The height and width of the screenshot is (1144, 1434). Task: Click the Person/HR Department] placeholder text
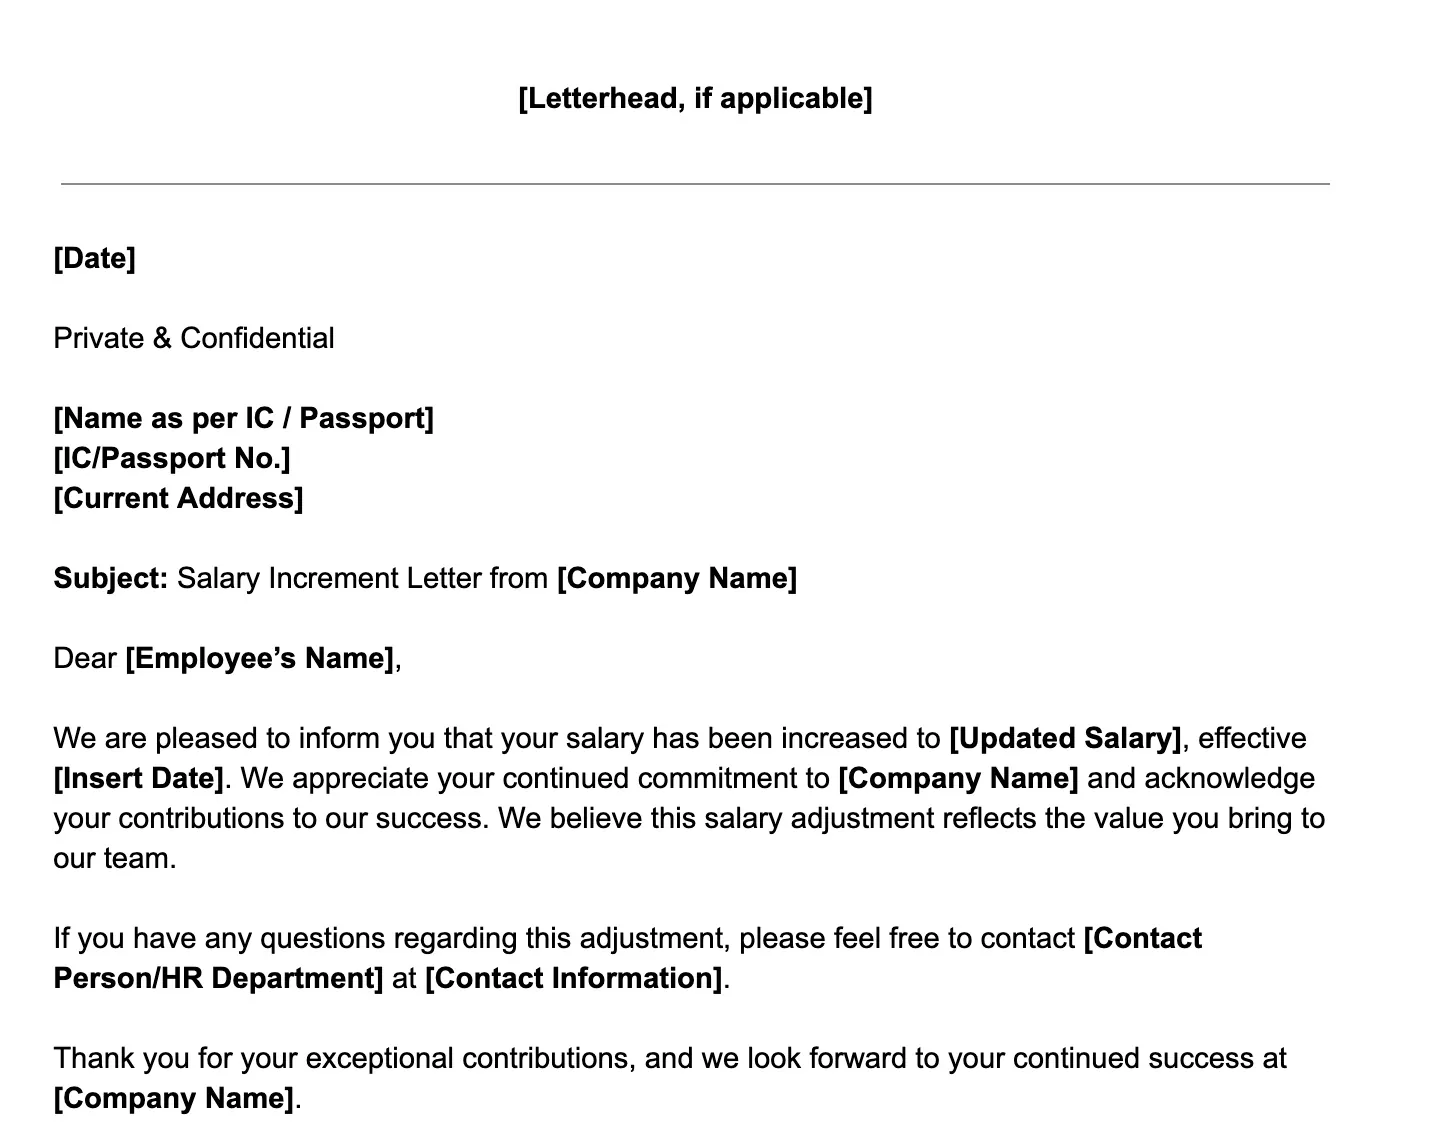coord(218,978)
